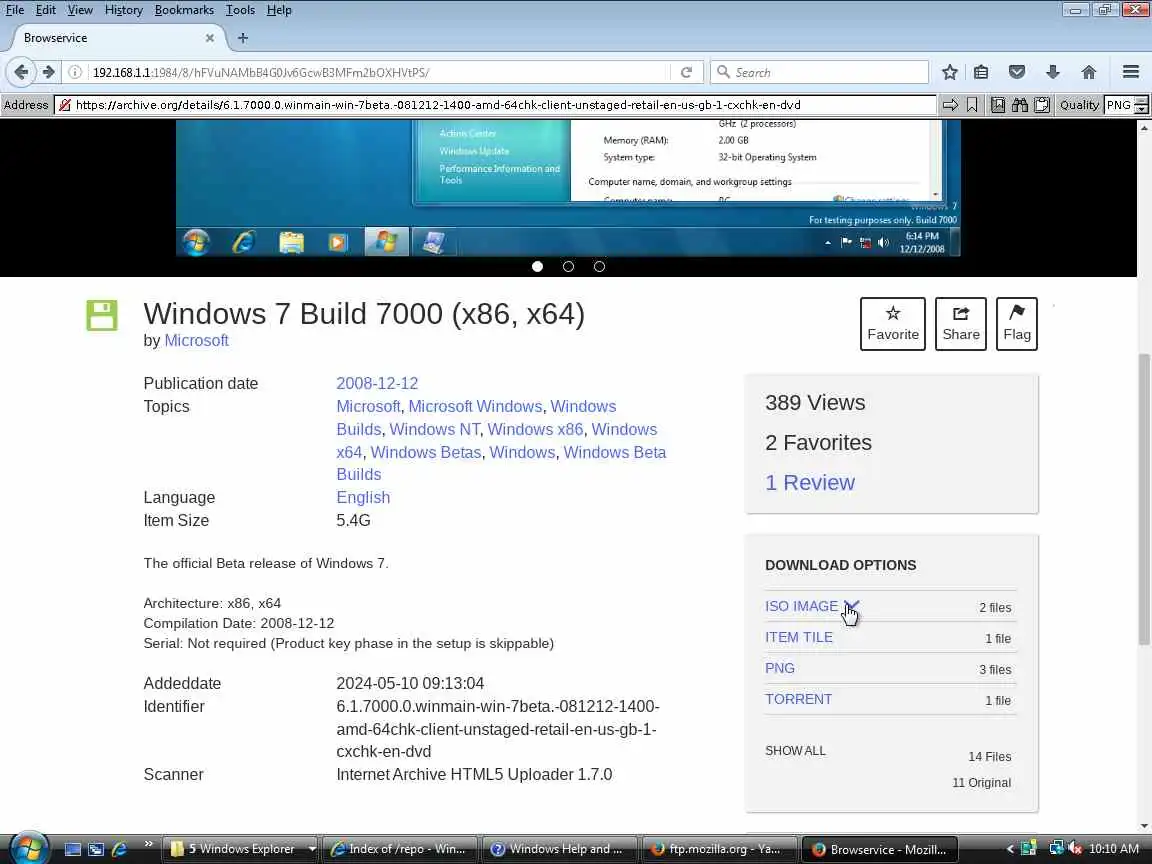
Task: Click the forward navigation arrow
Action: pyautogui.click(x=48, y=72)
